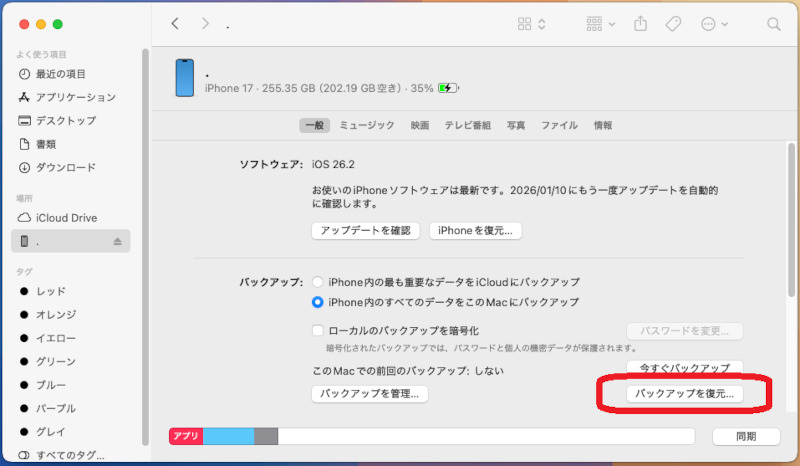Switch to the 映画 tab
The height and width of the screenshot is (466, 800).
(x=420, y=125)
